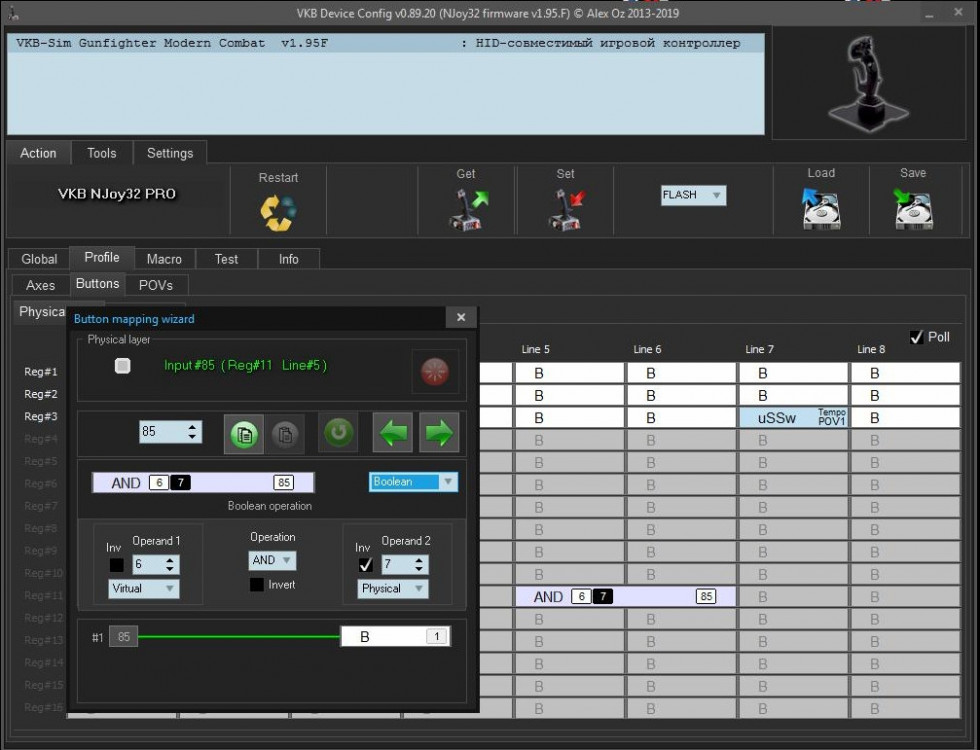This screenshot has width=980, height=750.
Task: Switch to the Macro tab
Action: click(x=164, y=259)
